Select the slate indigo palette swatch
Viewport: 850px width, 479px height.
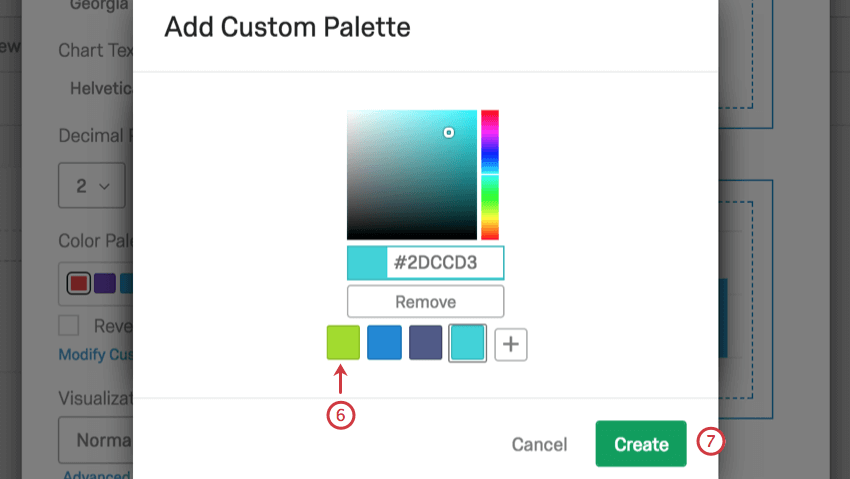[426, 343]
